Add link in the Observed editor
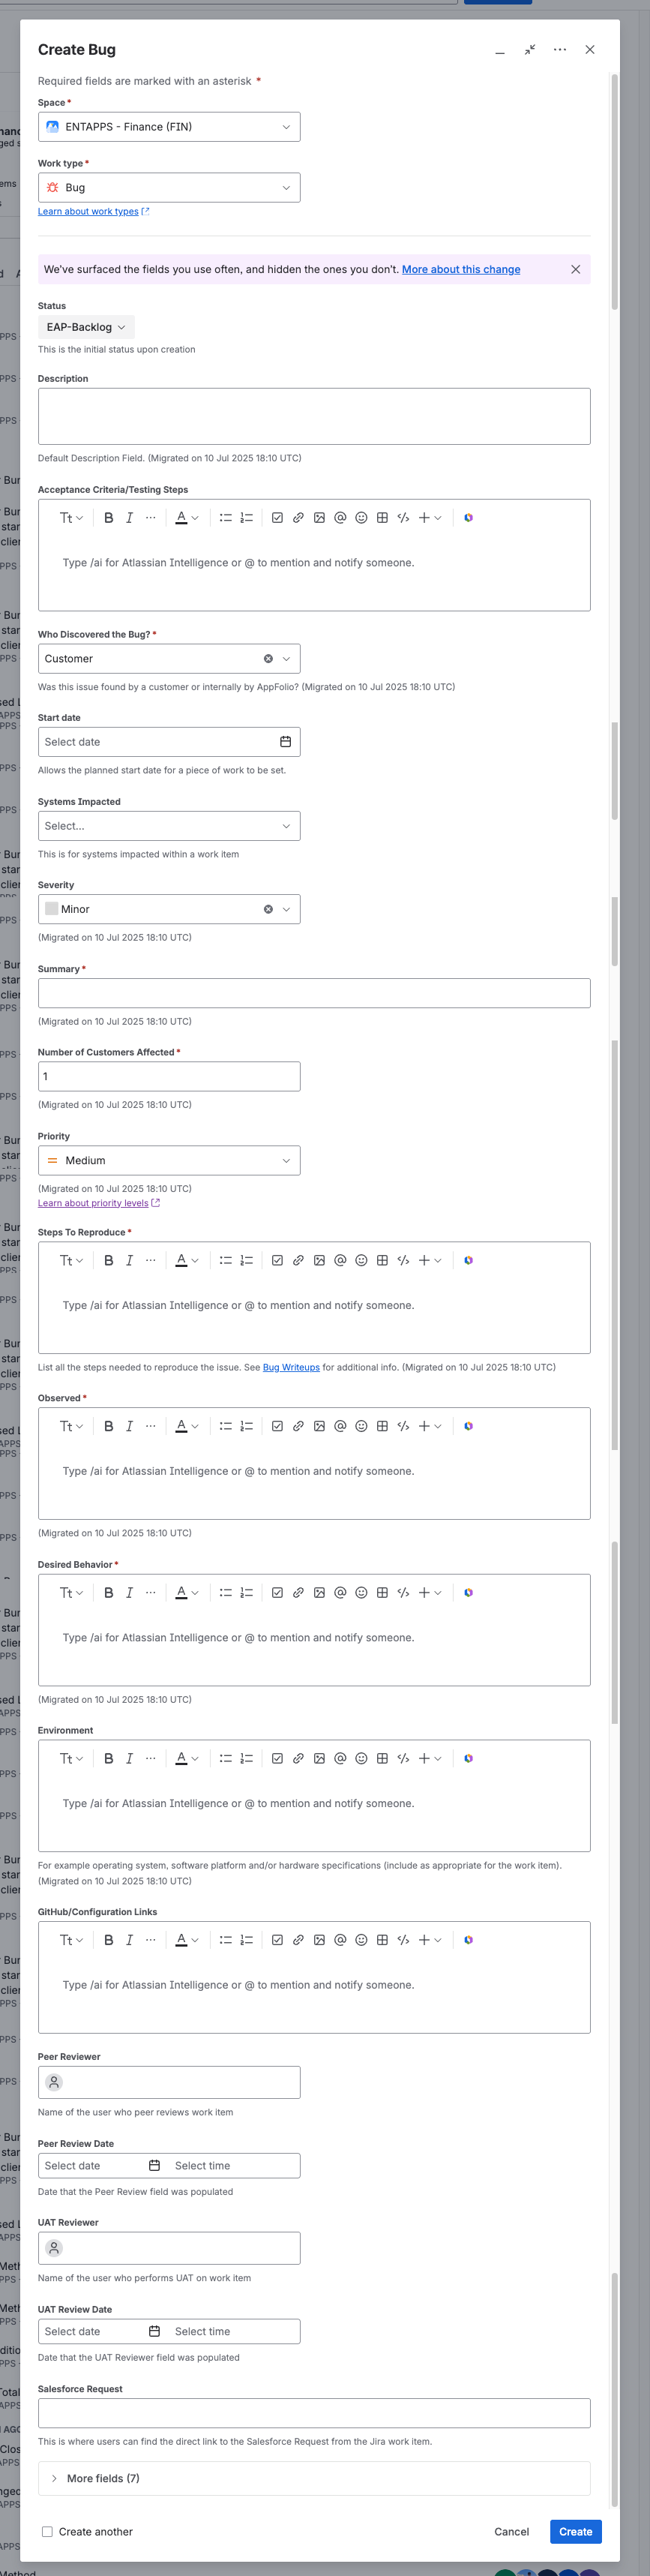 298,1426
